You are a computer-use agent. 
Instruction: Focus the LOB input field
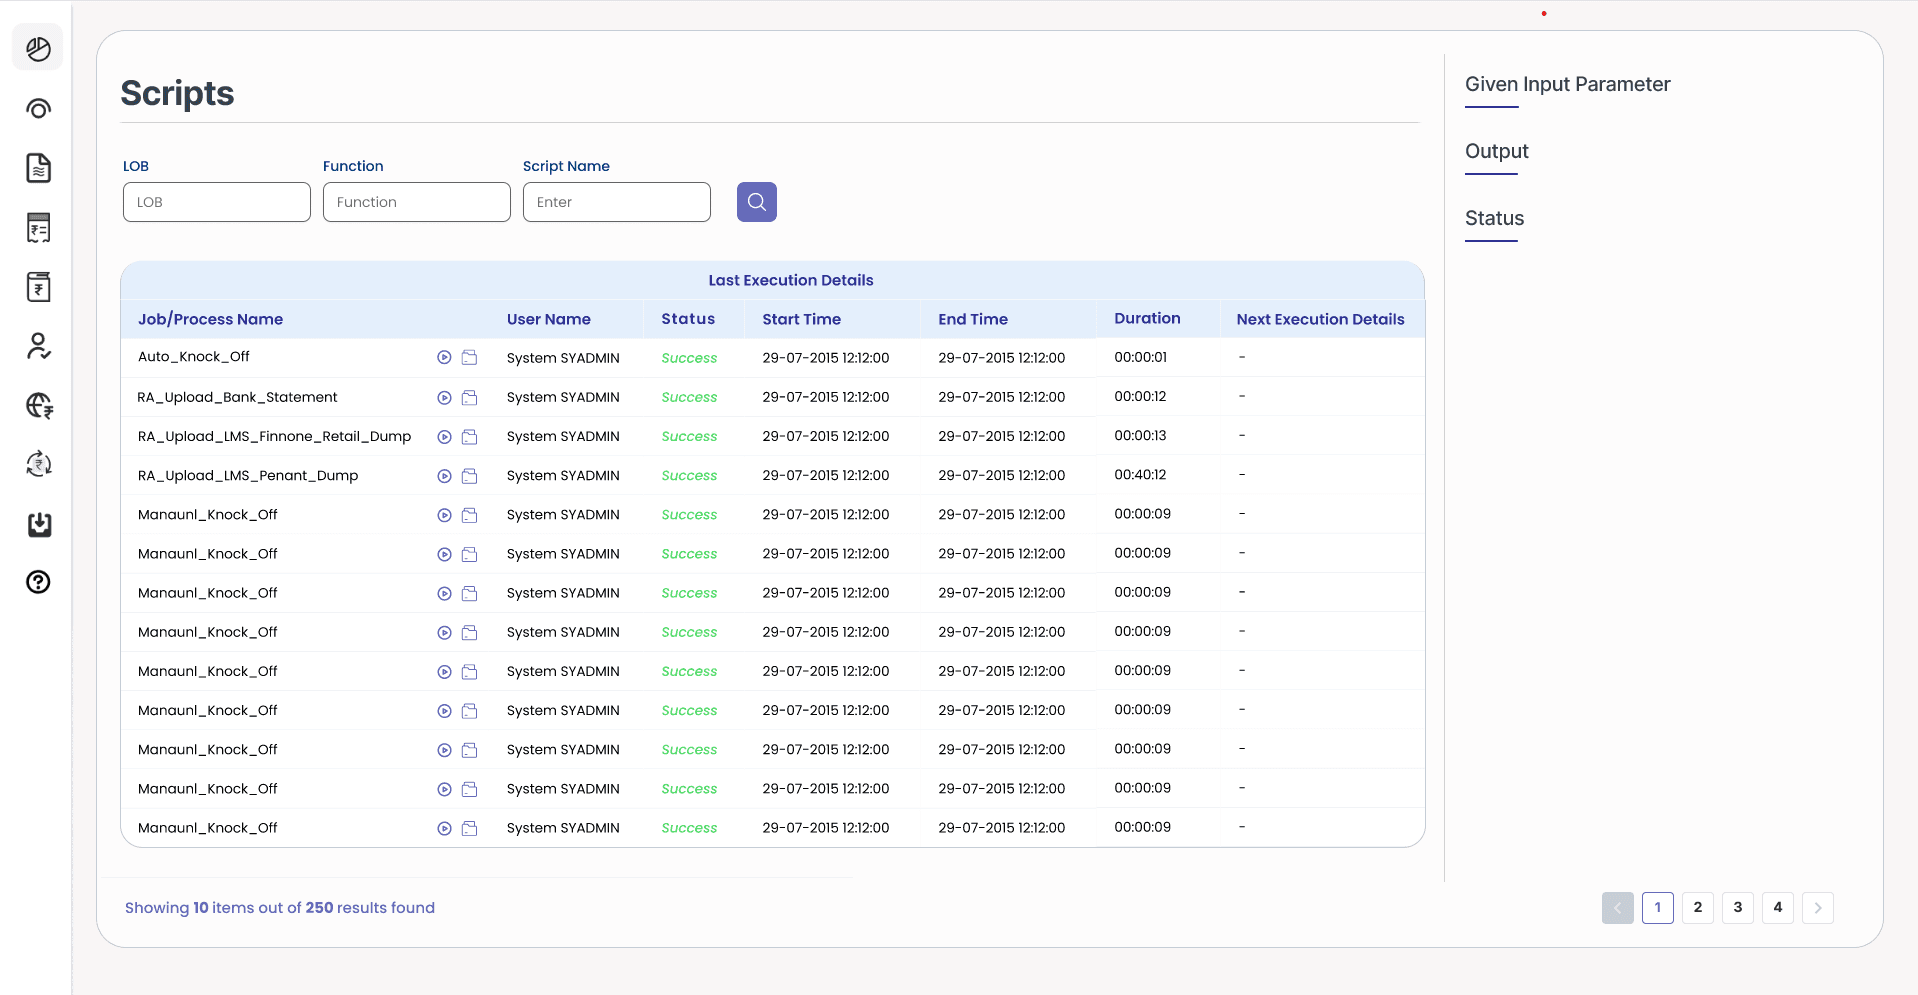[x=216, y=202]
